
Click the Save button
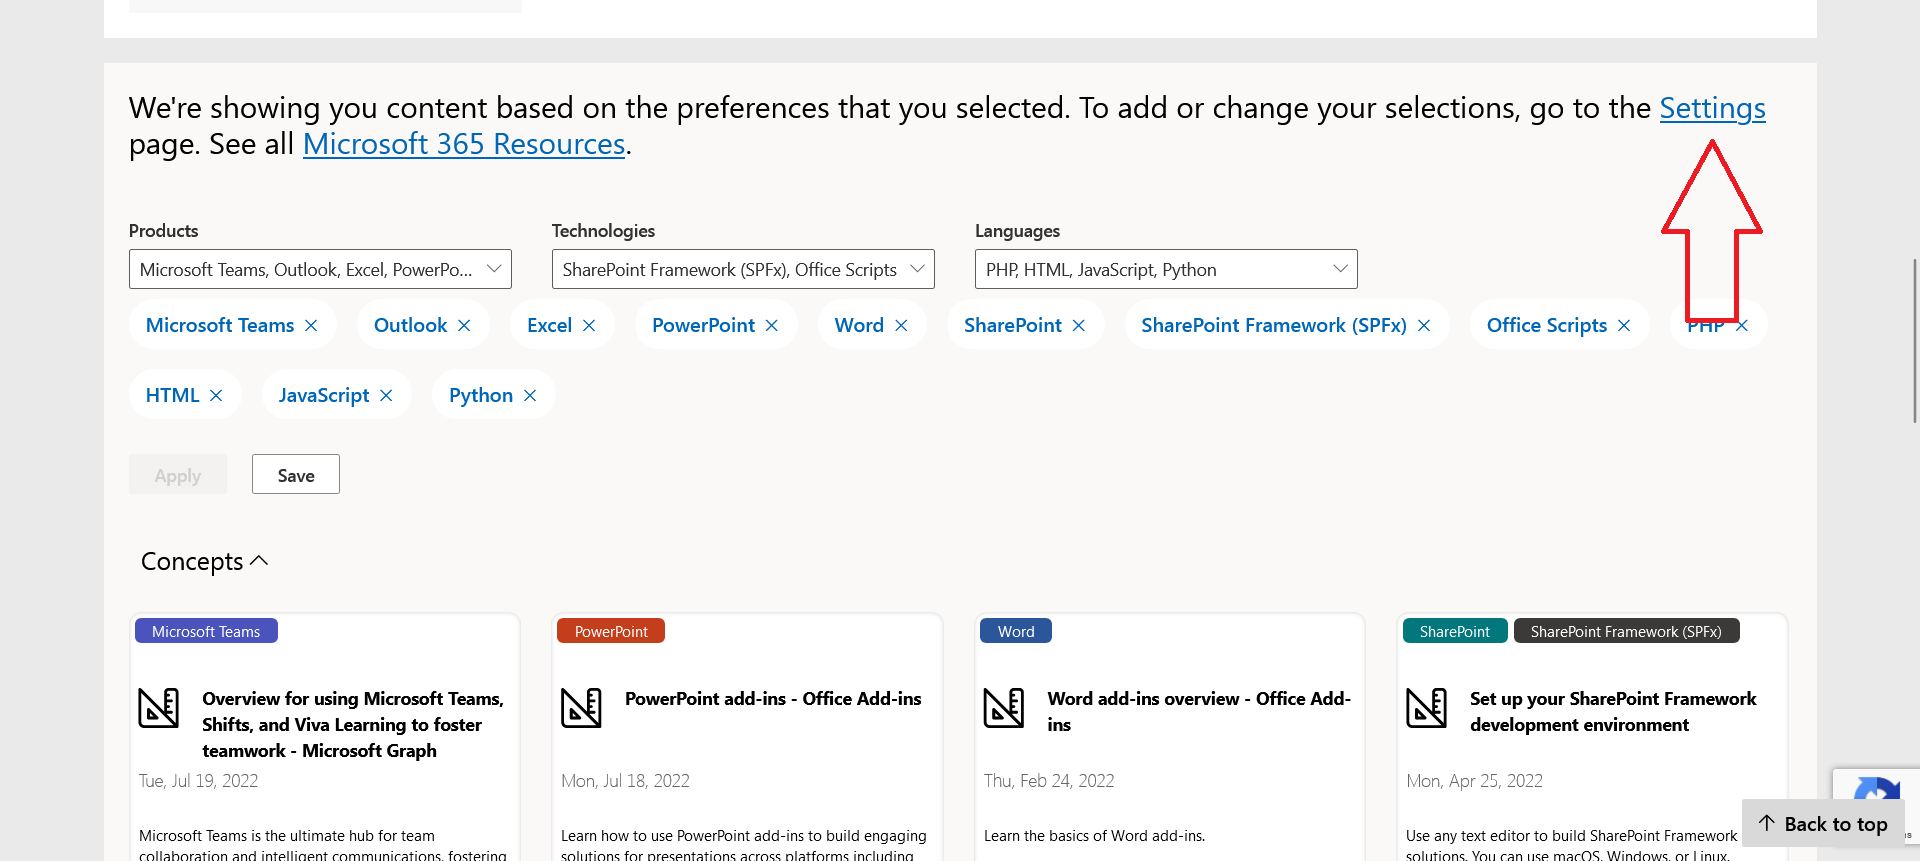(x=296, y=475)
